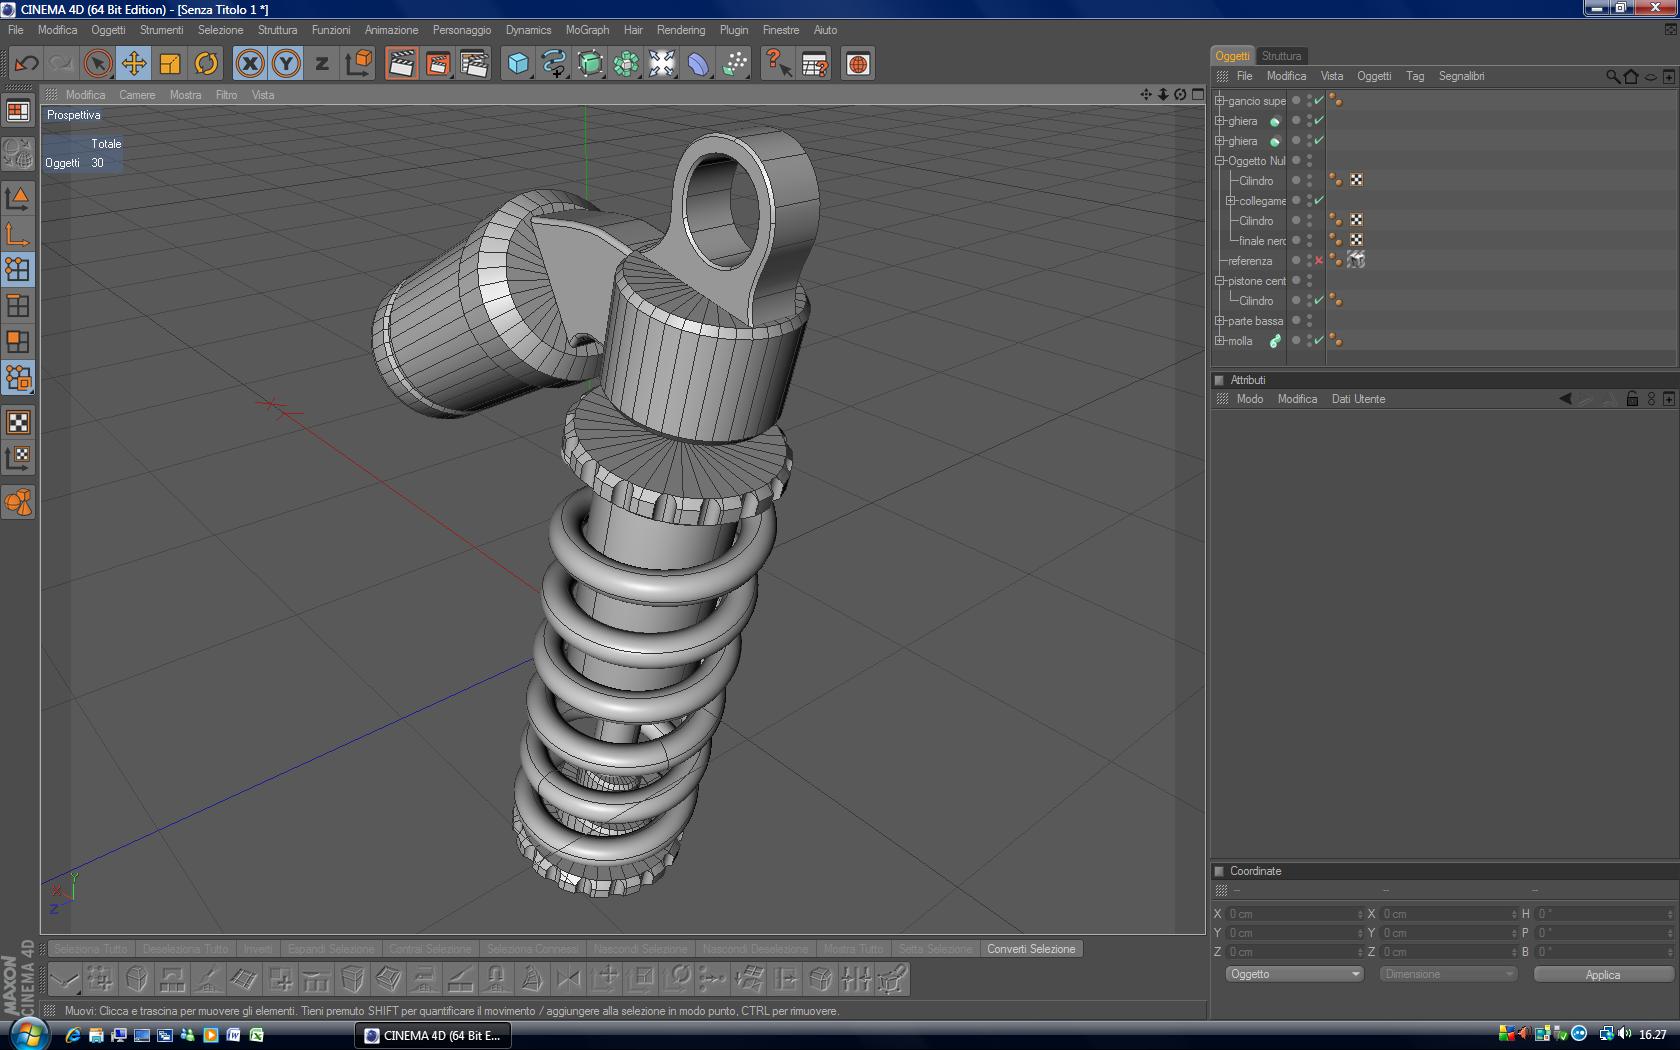Click the Undo arrow icon
1680x1050 pixels.
tap(26, 64)
